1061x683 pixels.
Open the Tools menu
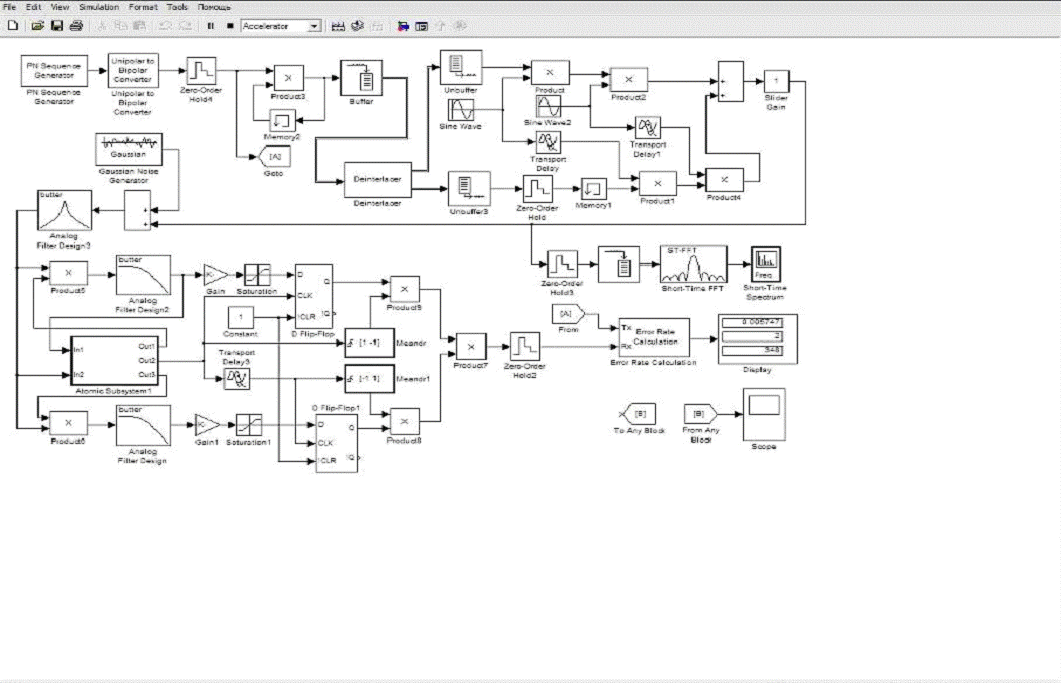point(177,7)
